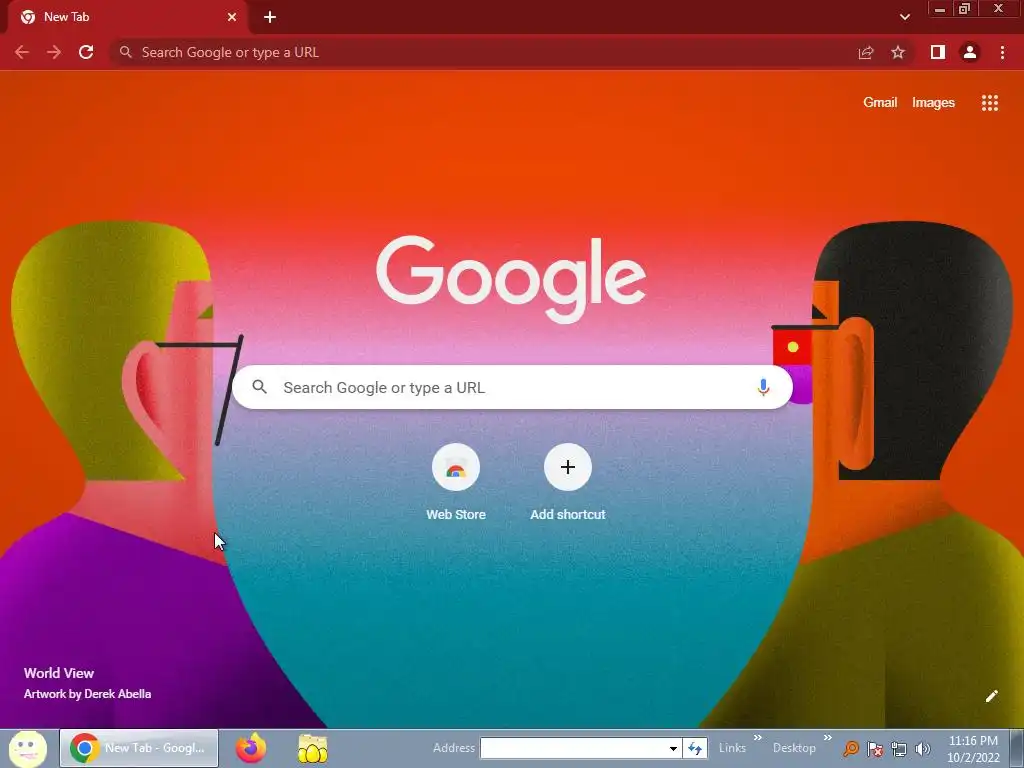The height and width of the screenshot is (768, 1024).
Task: Open Artwork by Derek Abella link
Action: click(x=88, y=694)
